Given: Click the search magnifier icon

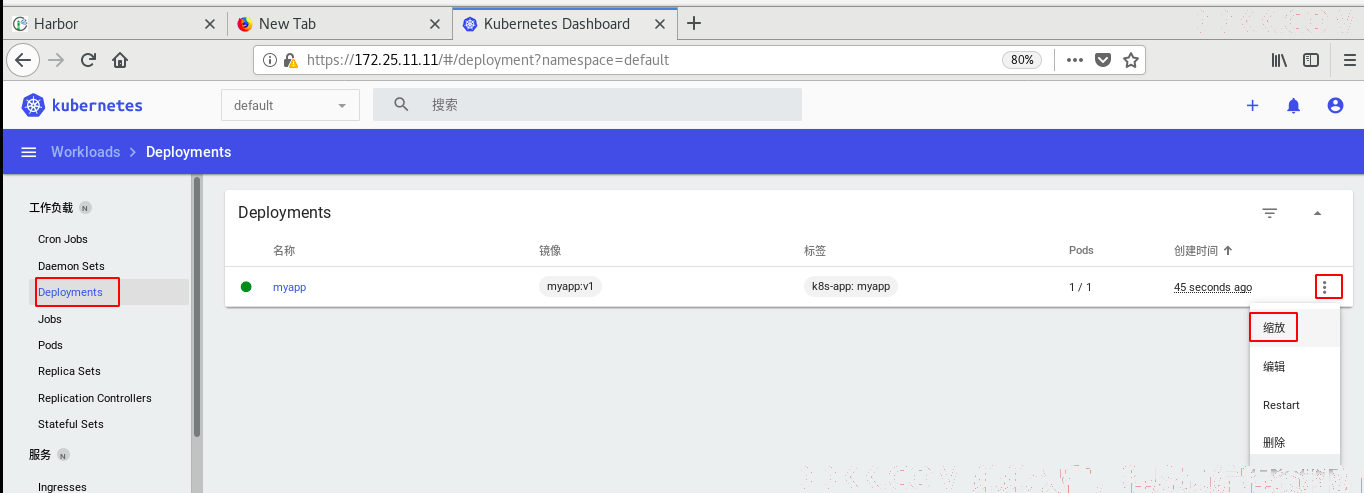Looking at the screenshot, I should pyautogui.click(x=401, y=104).
